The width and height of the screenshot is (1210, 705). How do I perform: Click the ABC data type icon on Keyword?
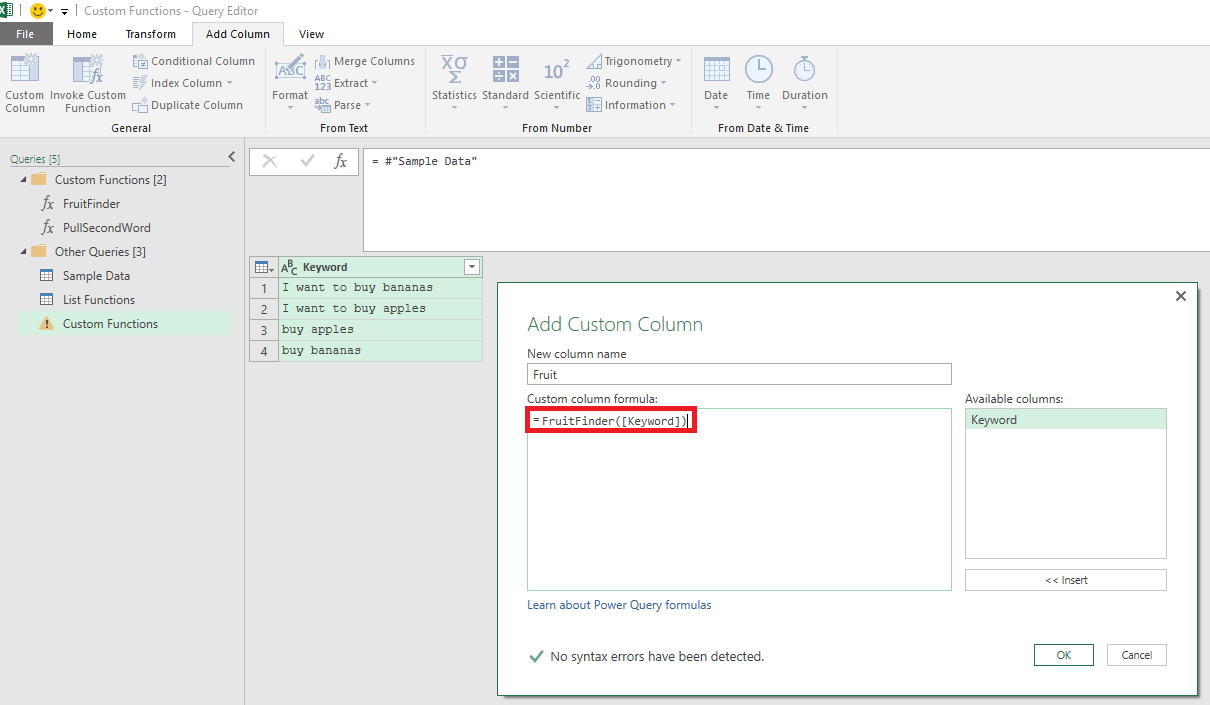click(x=289, y=267)
